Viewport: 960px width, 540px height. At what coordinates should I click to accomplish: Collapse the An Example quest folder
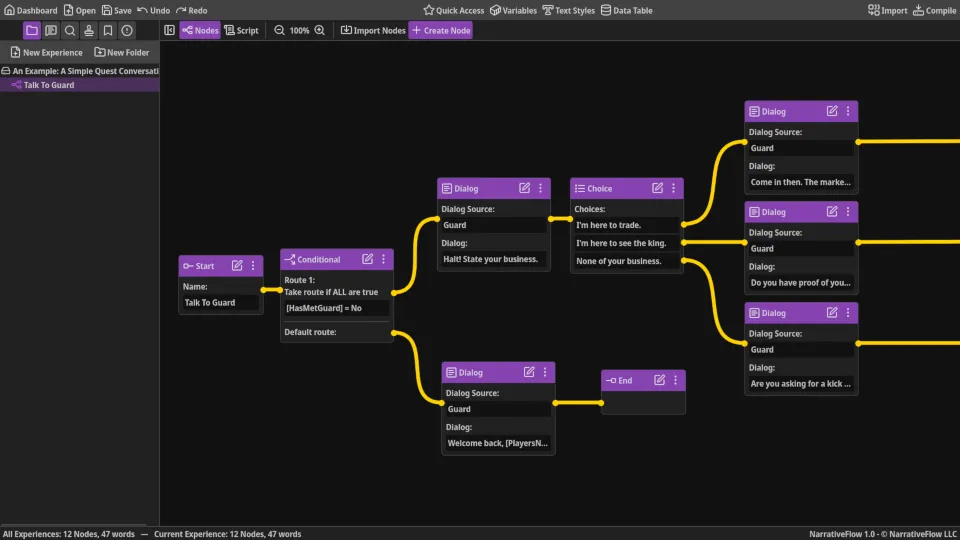(6, 71)
